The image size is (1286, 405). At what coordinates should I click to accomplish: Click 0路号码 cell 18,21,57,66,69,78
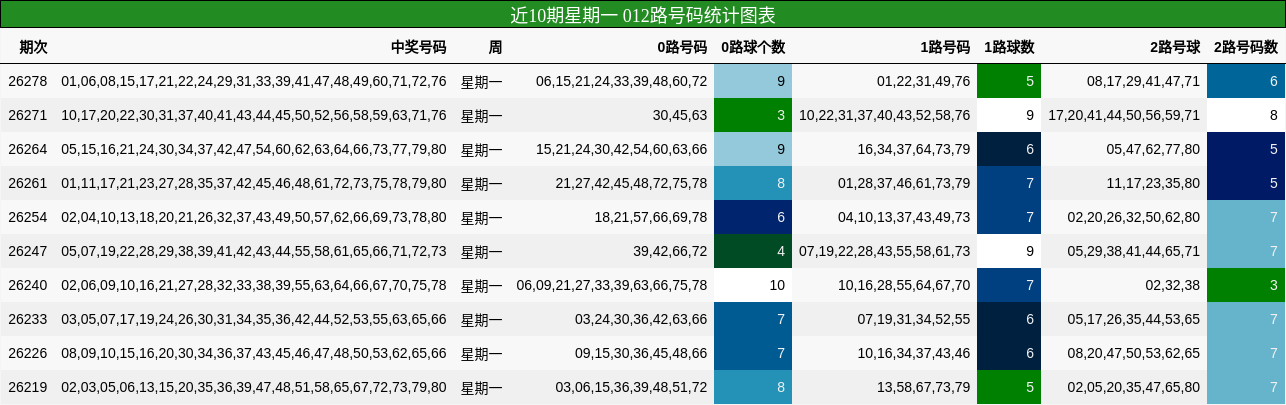coord(651,217)
